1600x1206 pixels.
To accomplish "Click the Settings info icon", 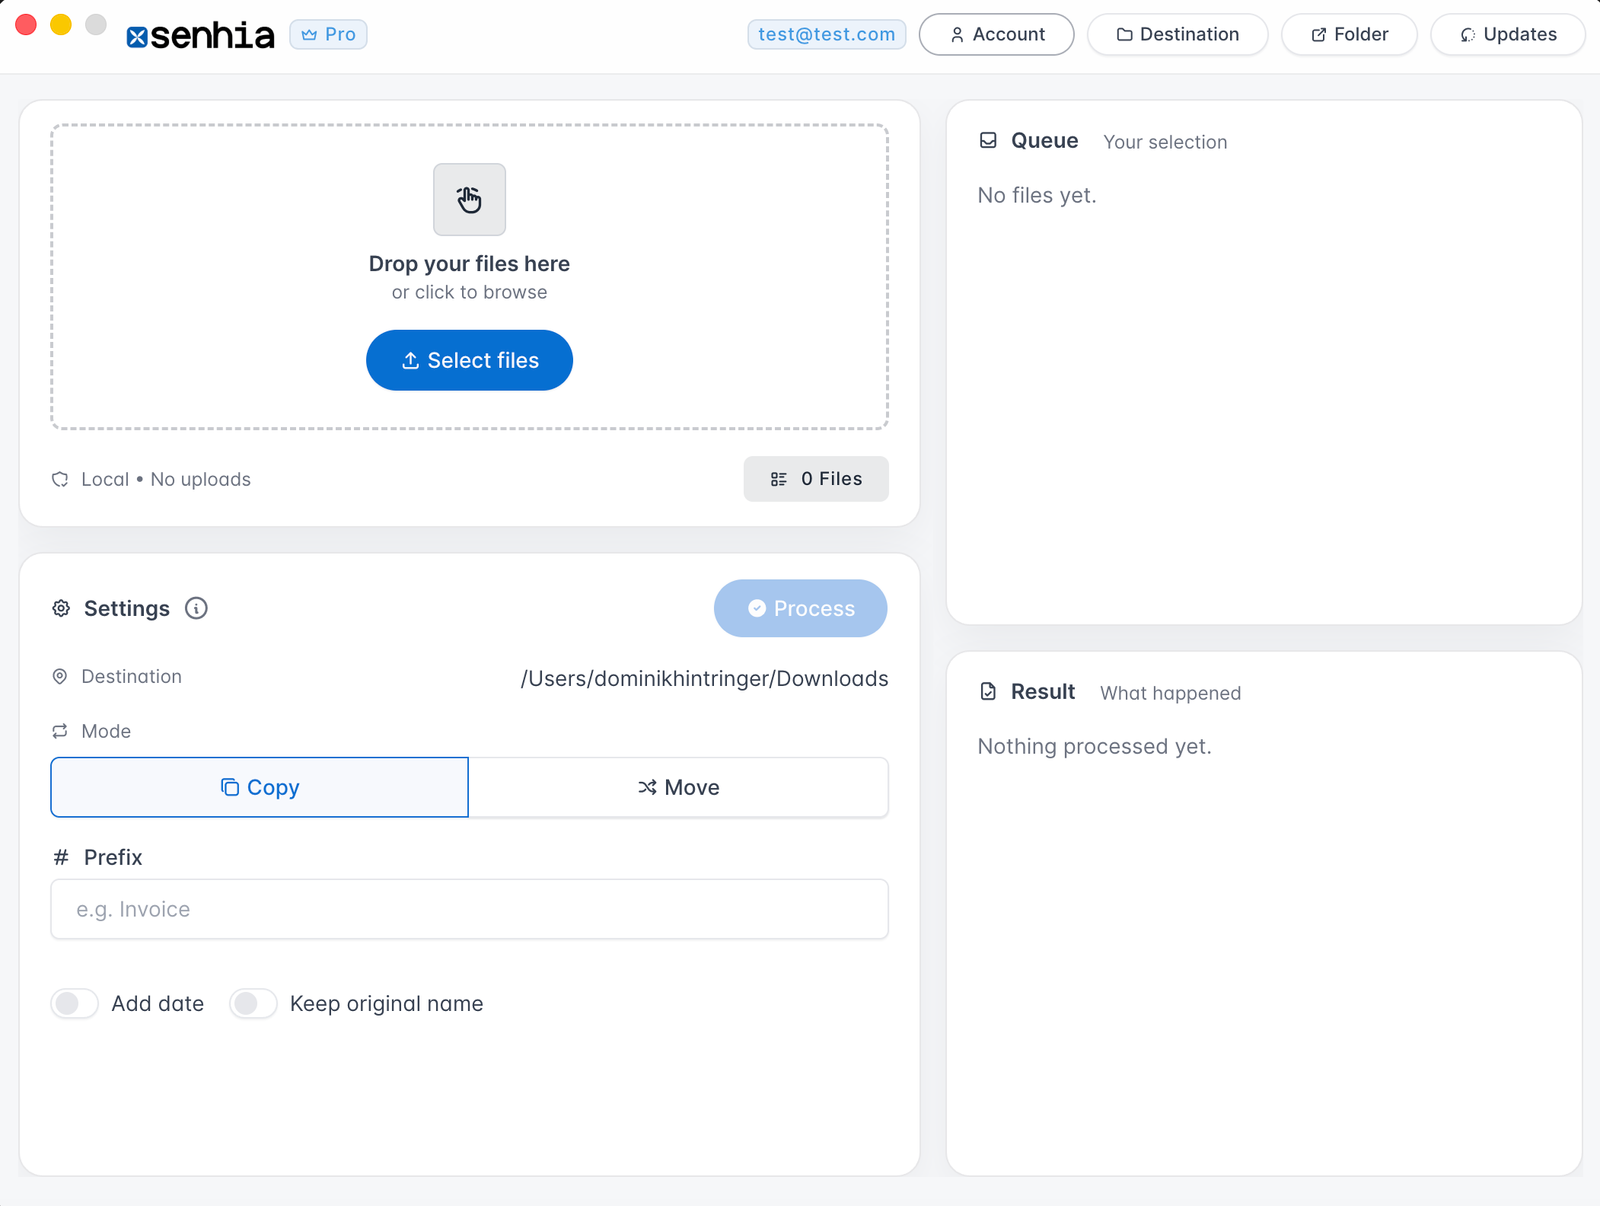I will tap(196, 608).
